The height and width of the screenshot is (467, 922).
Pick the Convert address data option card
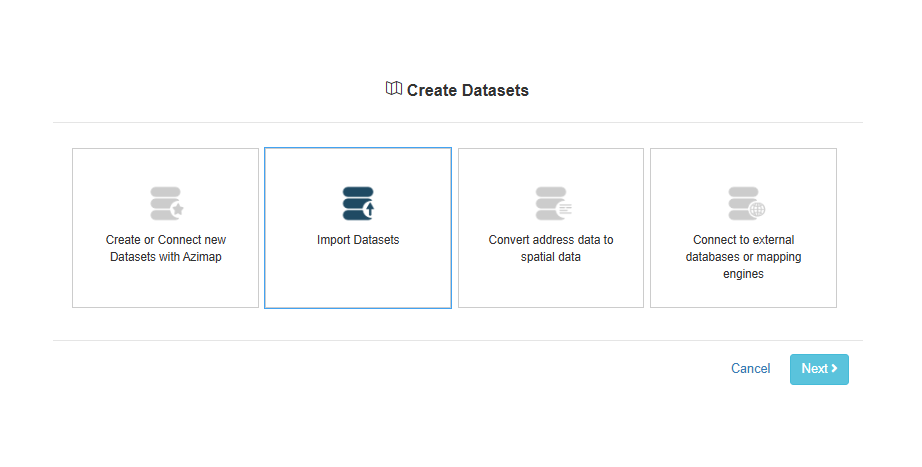tap(551, 228)
